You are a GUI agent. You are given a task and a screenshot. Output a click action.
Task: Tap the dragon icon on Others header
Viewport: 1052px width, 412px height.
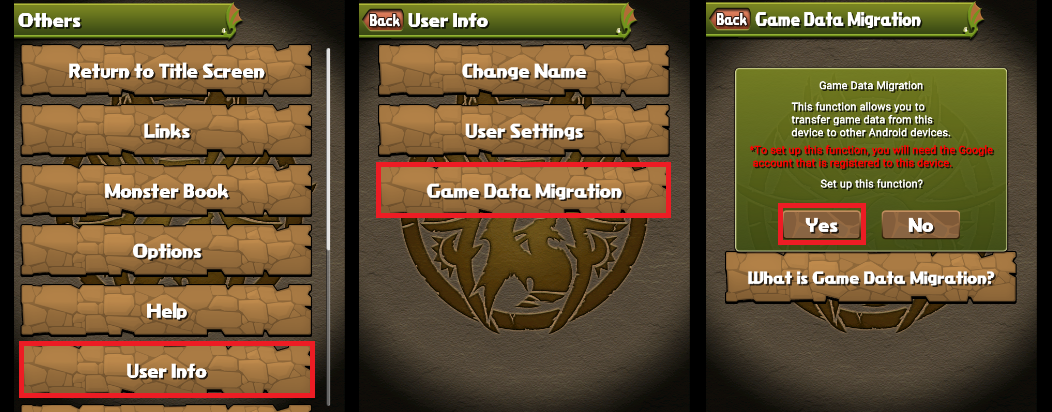231,18
